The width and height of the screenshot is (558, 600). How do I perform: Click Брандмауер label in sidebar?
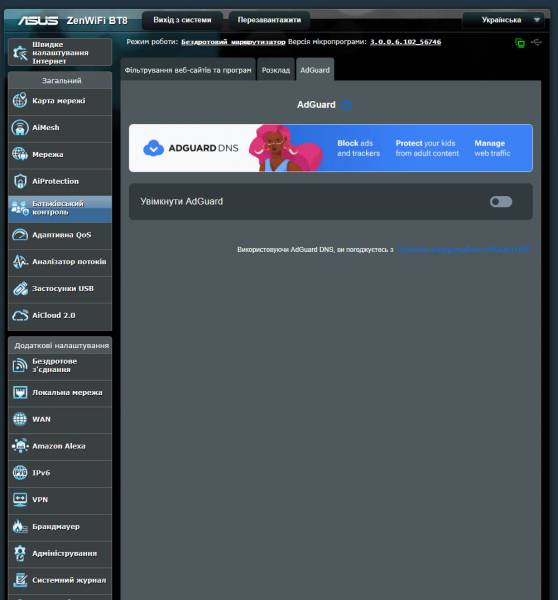[x=56, y=527]
